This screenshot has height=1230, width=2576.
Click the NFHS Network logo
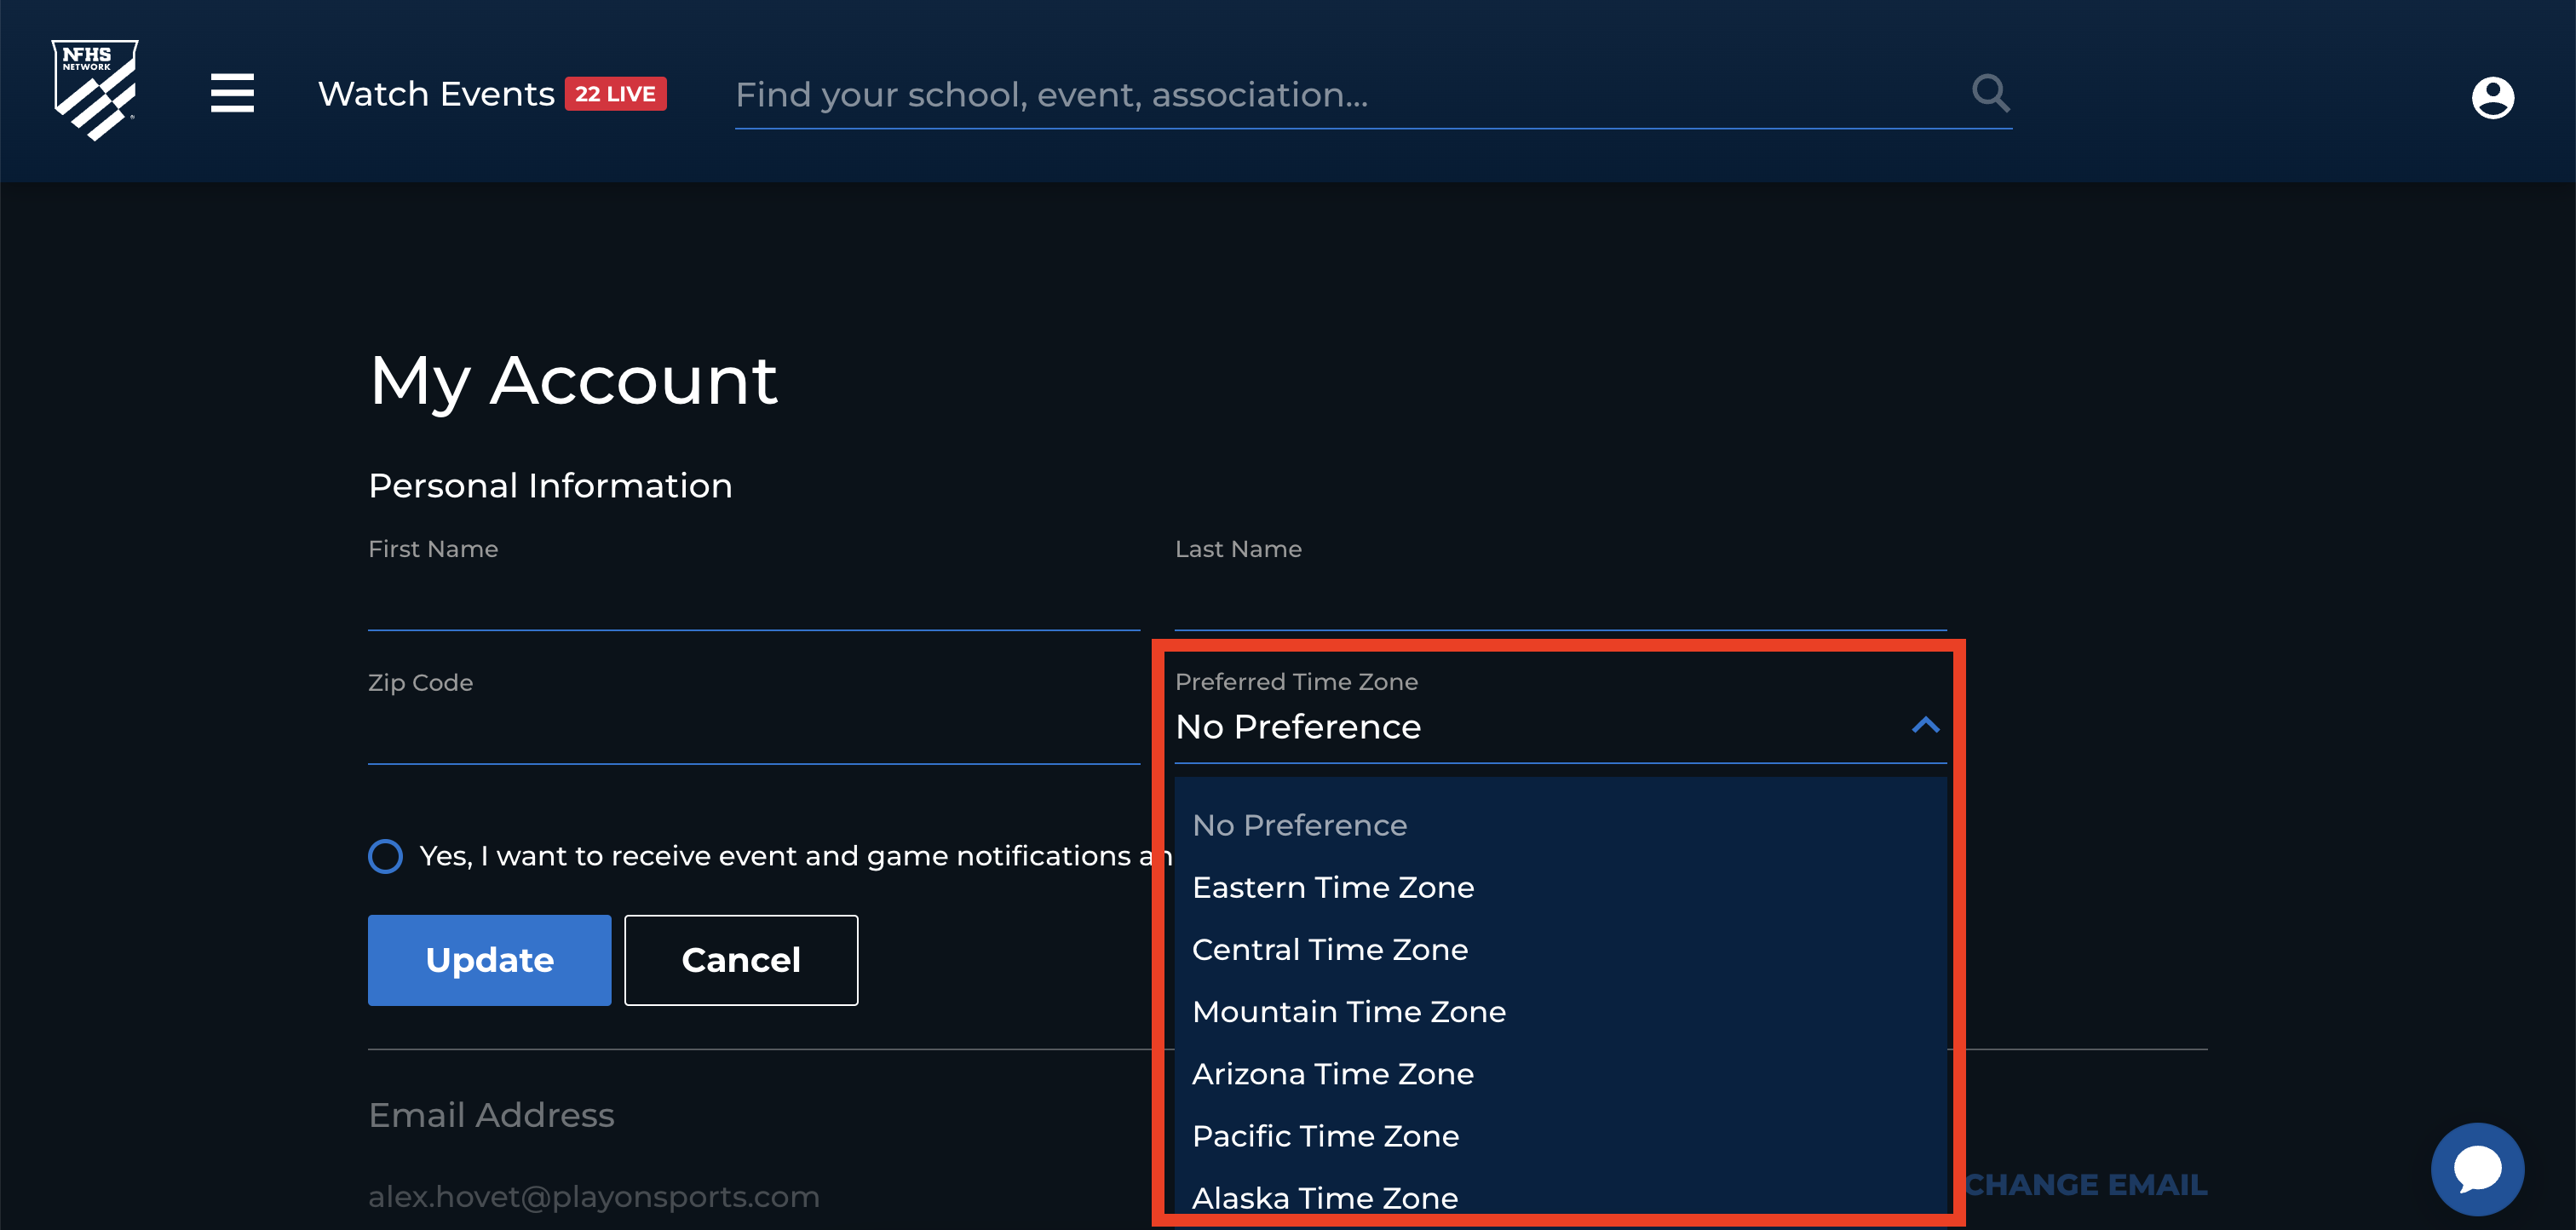point(95,90)
